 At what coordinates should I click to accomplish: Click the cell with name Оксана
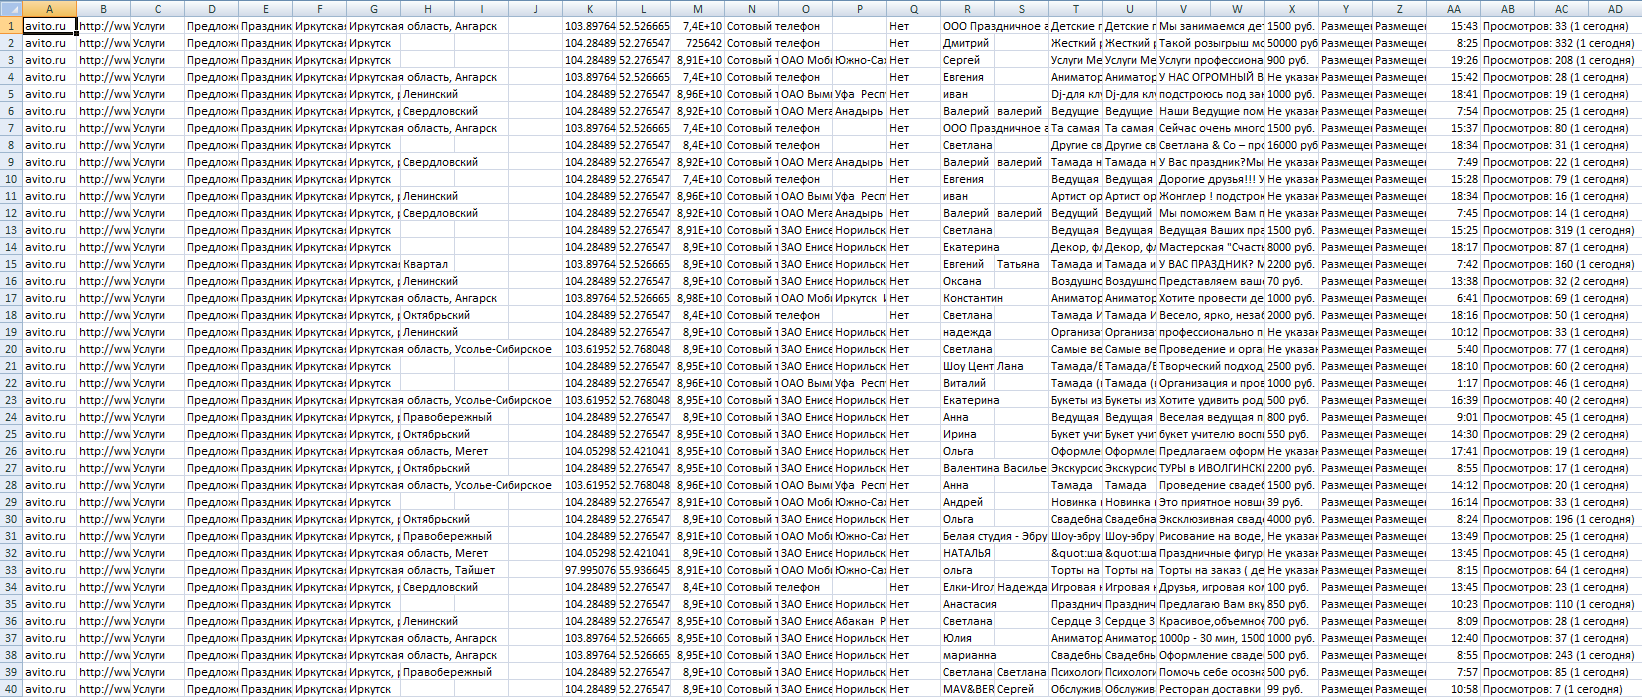point(967,281)
